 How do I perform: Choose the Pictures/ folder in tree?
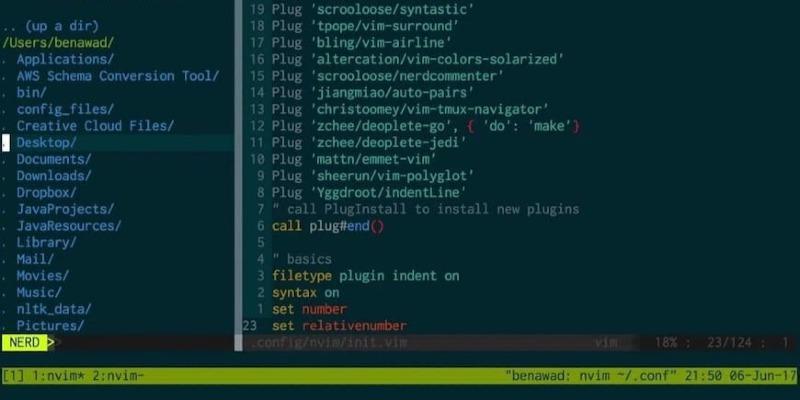(50, 326)
